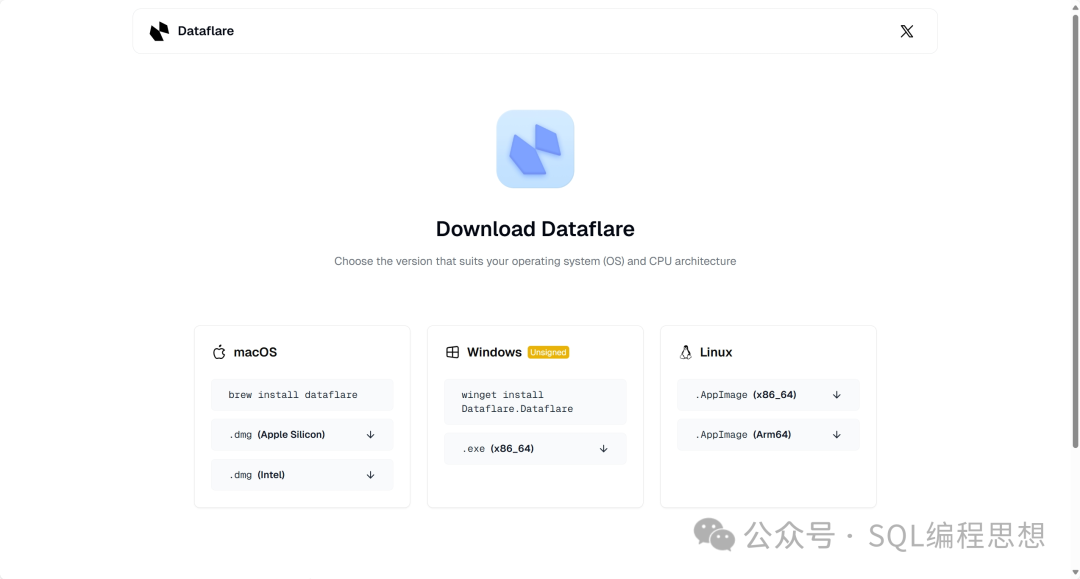
Task: Click the Download Dataflare heading
Action: pyautogui.click(x=535, y=229)
